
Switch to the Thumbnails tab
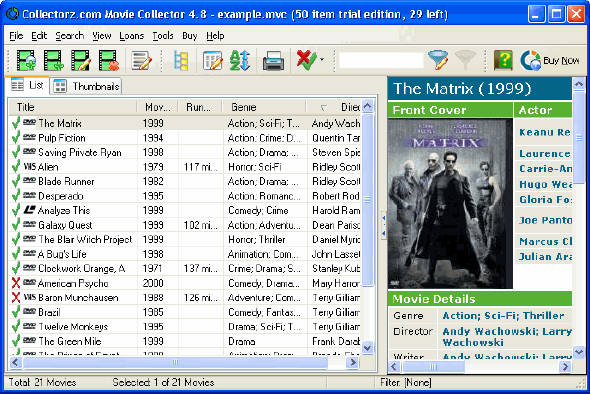click(86, 86)
